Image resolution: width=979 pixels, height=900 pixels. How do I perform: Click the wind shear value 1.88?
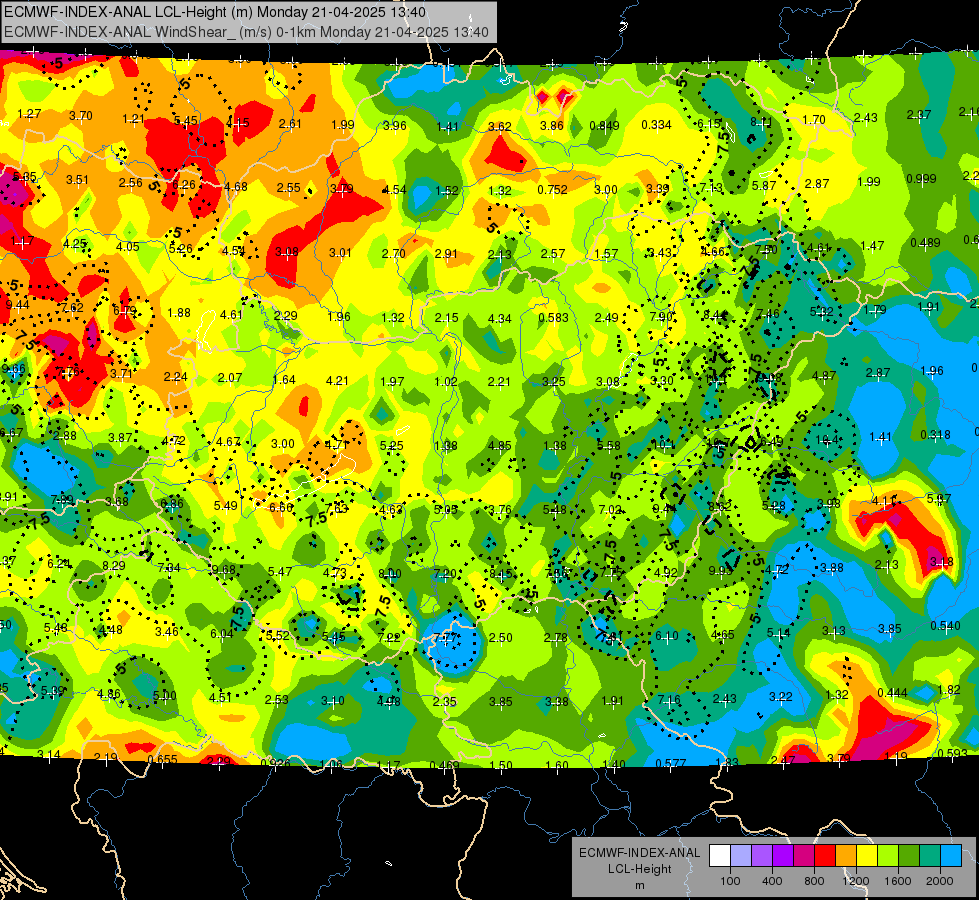(179, 313)
